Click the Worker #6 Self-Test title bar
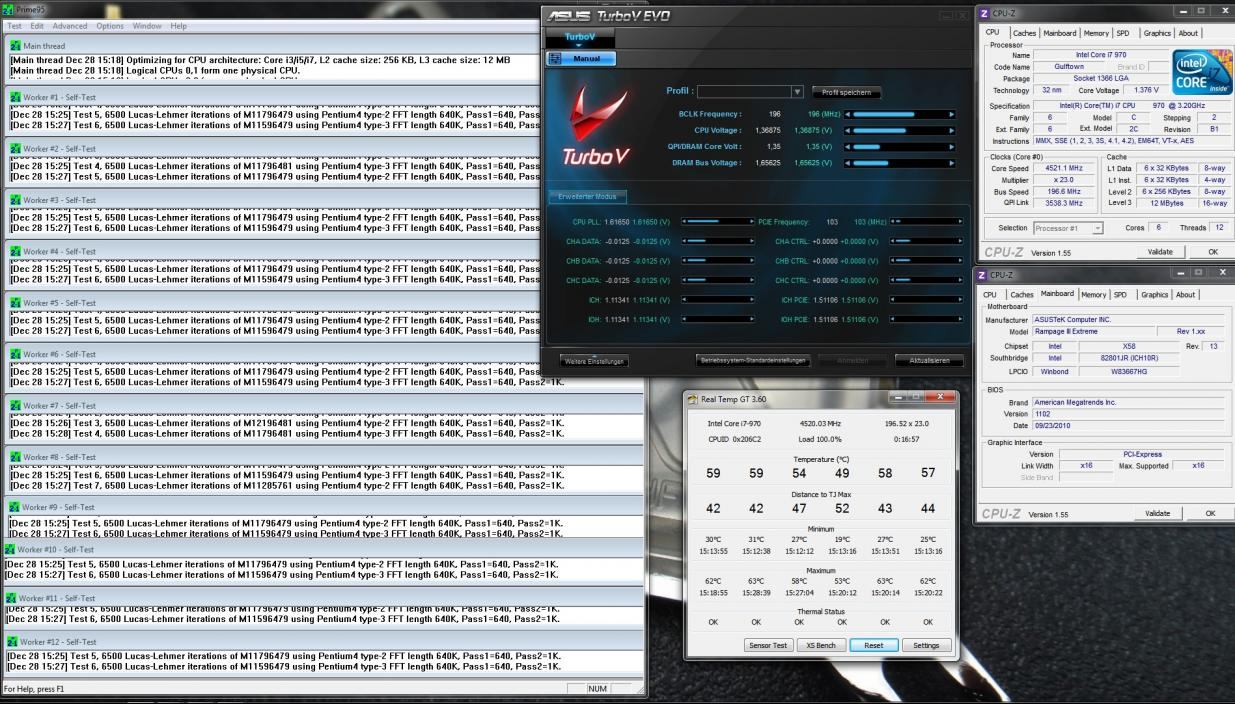The height and width of the screenshot is (704, 1235). click(325, 355)
